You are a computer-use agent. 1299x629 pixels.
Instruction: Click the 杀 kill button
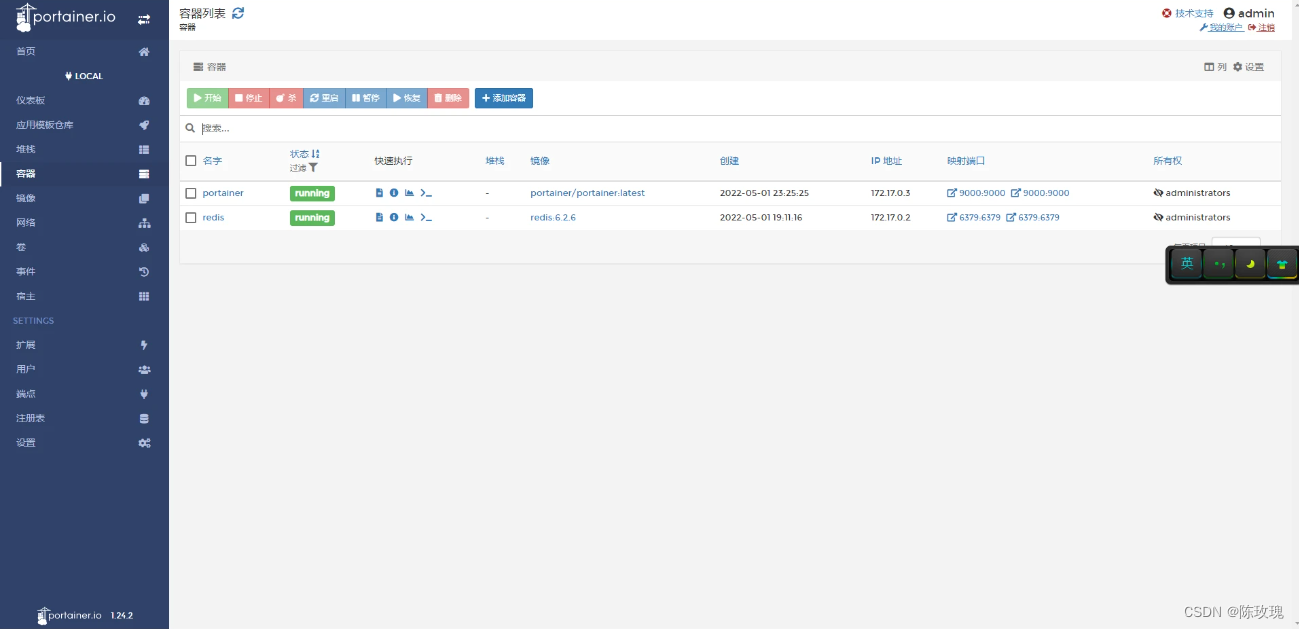(x=286, y=98)
